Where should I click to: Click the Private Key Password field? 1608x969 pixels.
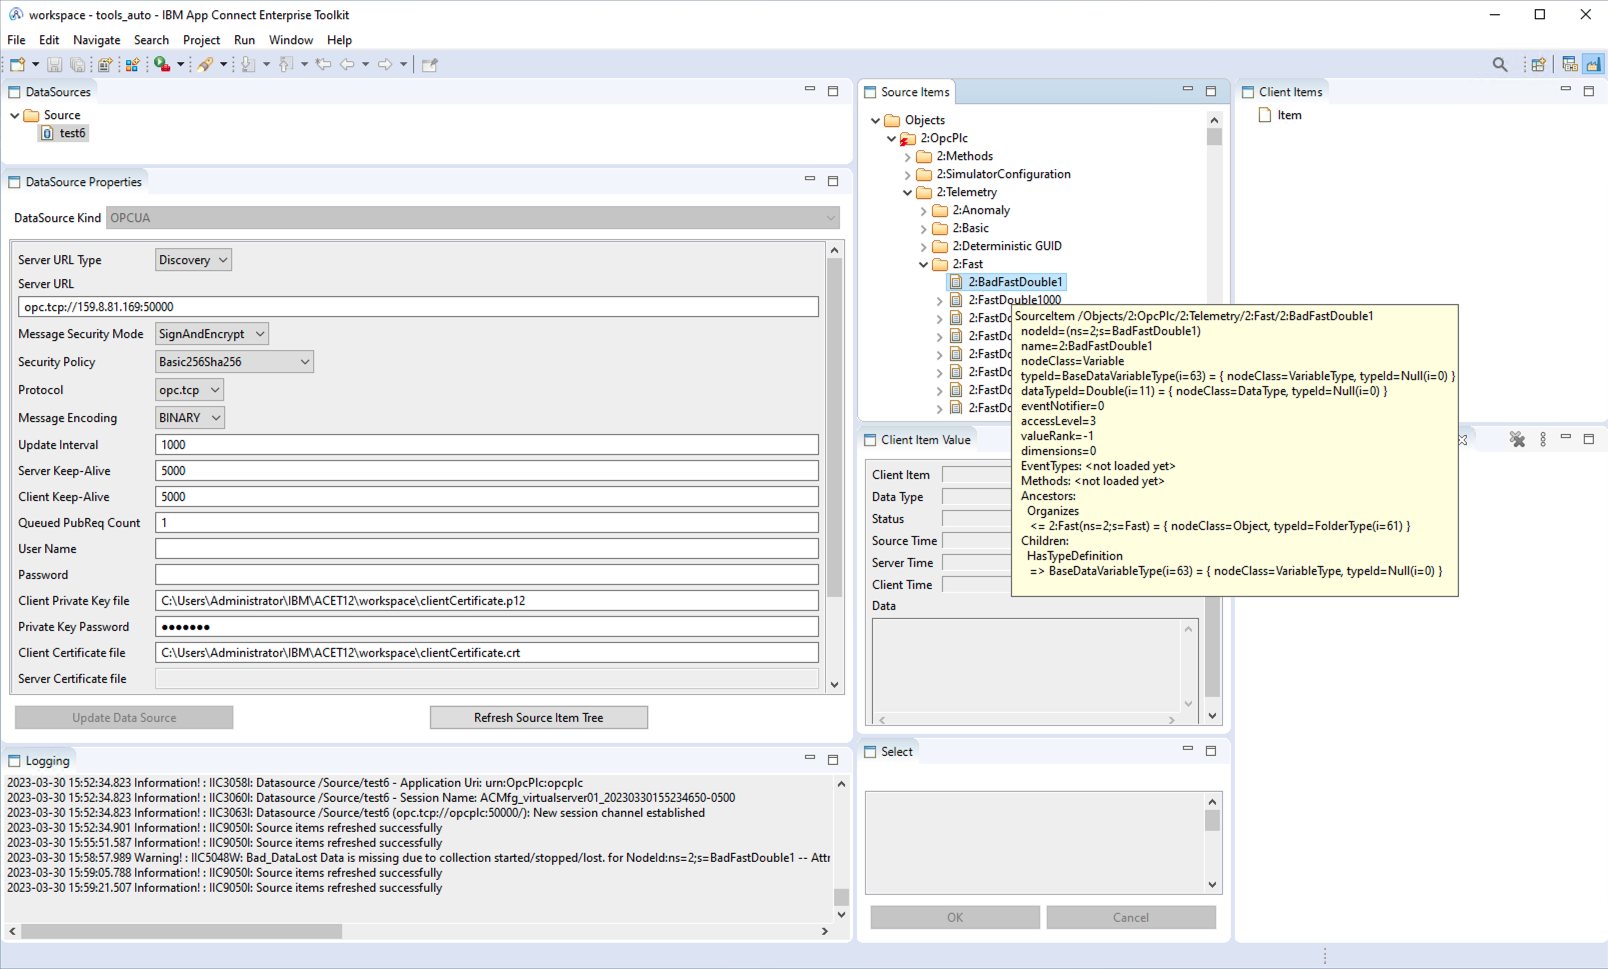point(487,627)
